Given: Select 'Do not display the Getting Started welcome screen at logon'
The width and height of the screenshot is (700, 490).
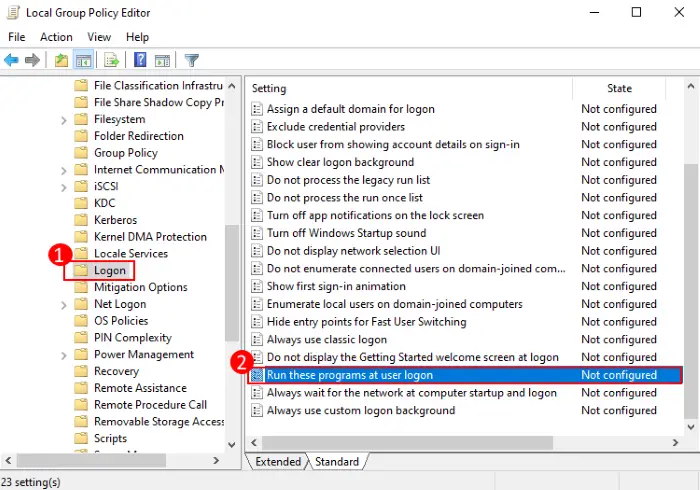Looking at the screenshot, I should coord(412,357).
